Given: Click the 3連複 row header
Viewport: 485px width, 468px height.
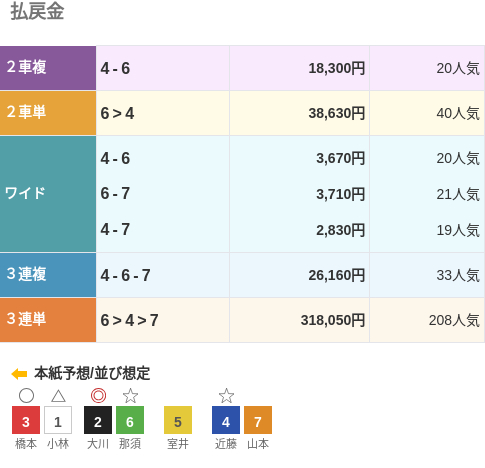Looking at the screenshot, I should [x=48, y=275].
